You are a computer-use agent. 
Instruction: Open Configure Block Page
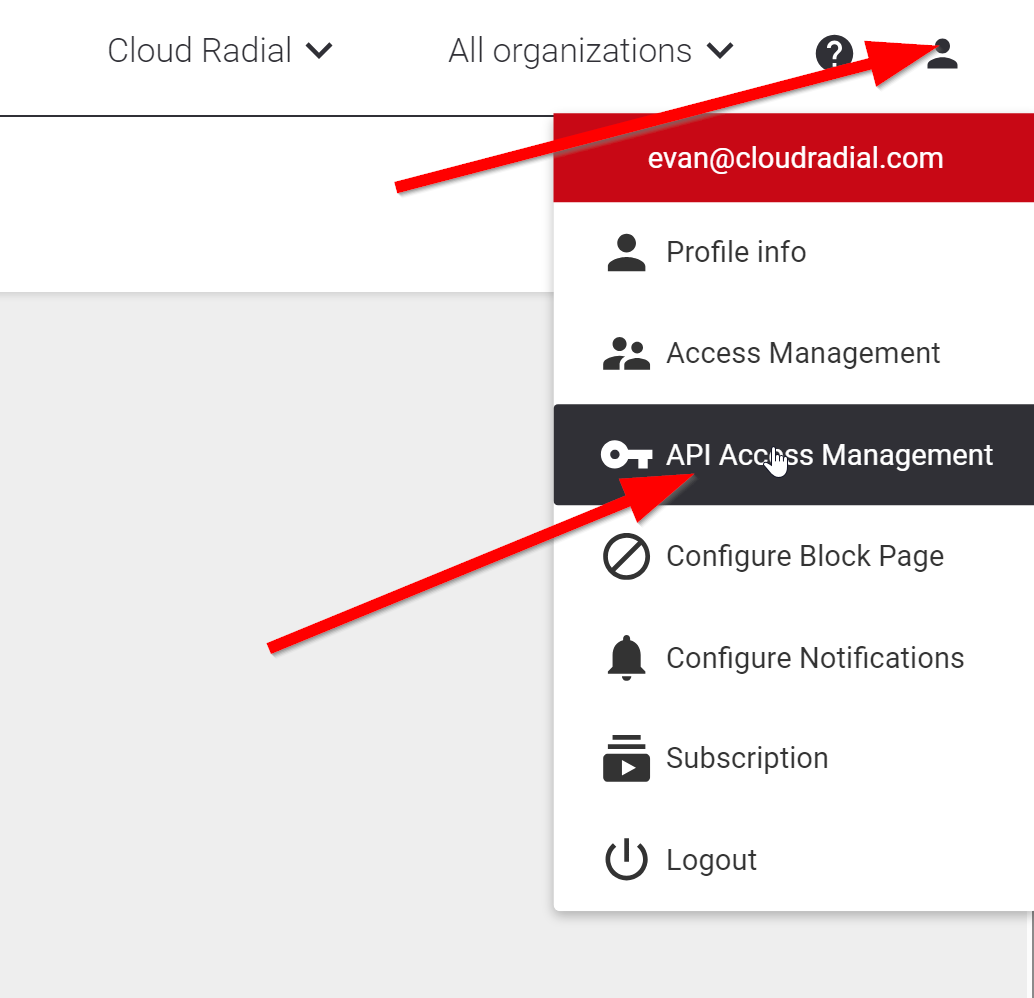[805, 556]
